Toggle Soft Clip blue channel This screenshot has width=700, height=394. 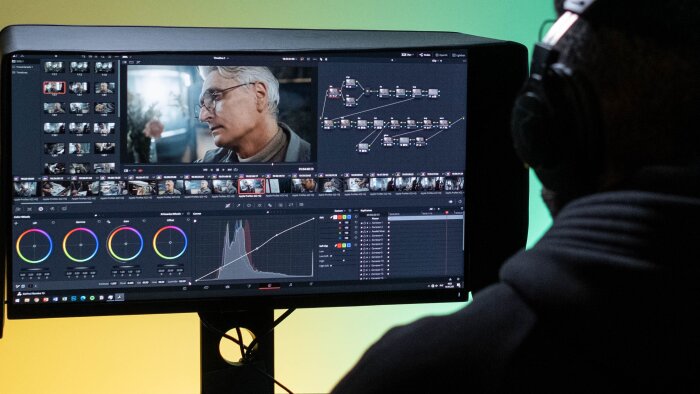tap(349, 245)
